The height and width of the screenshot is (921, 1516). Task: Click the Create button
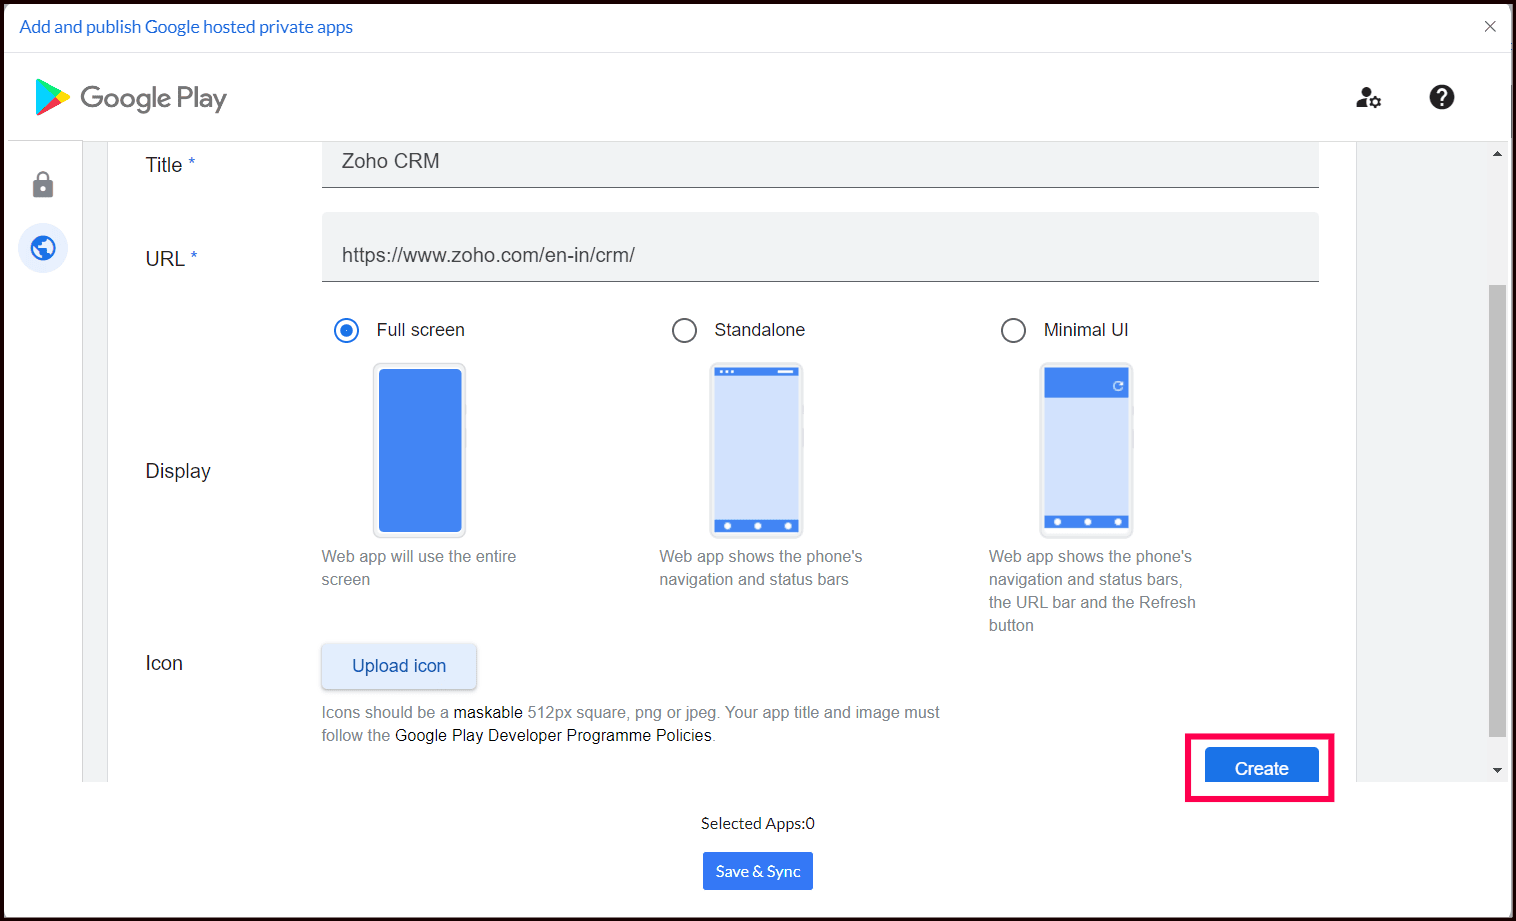pos(1261,768)
